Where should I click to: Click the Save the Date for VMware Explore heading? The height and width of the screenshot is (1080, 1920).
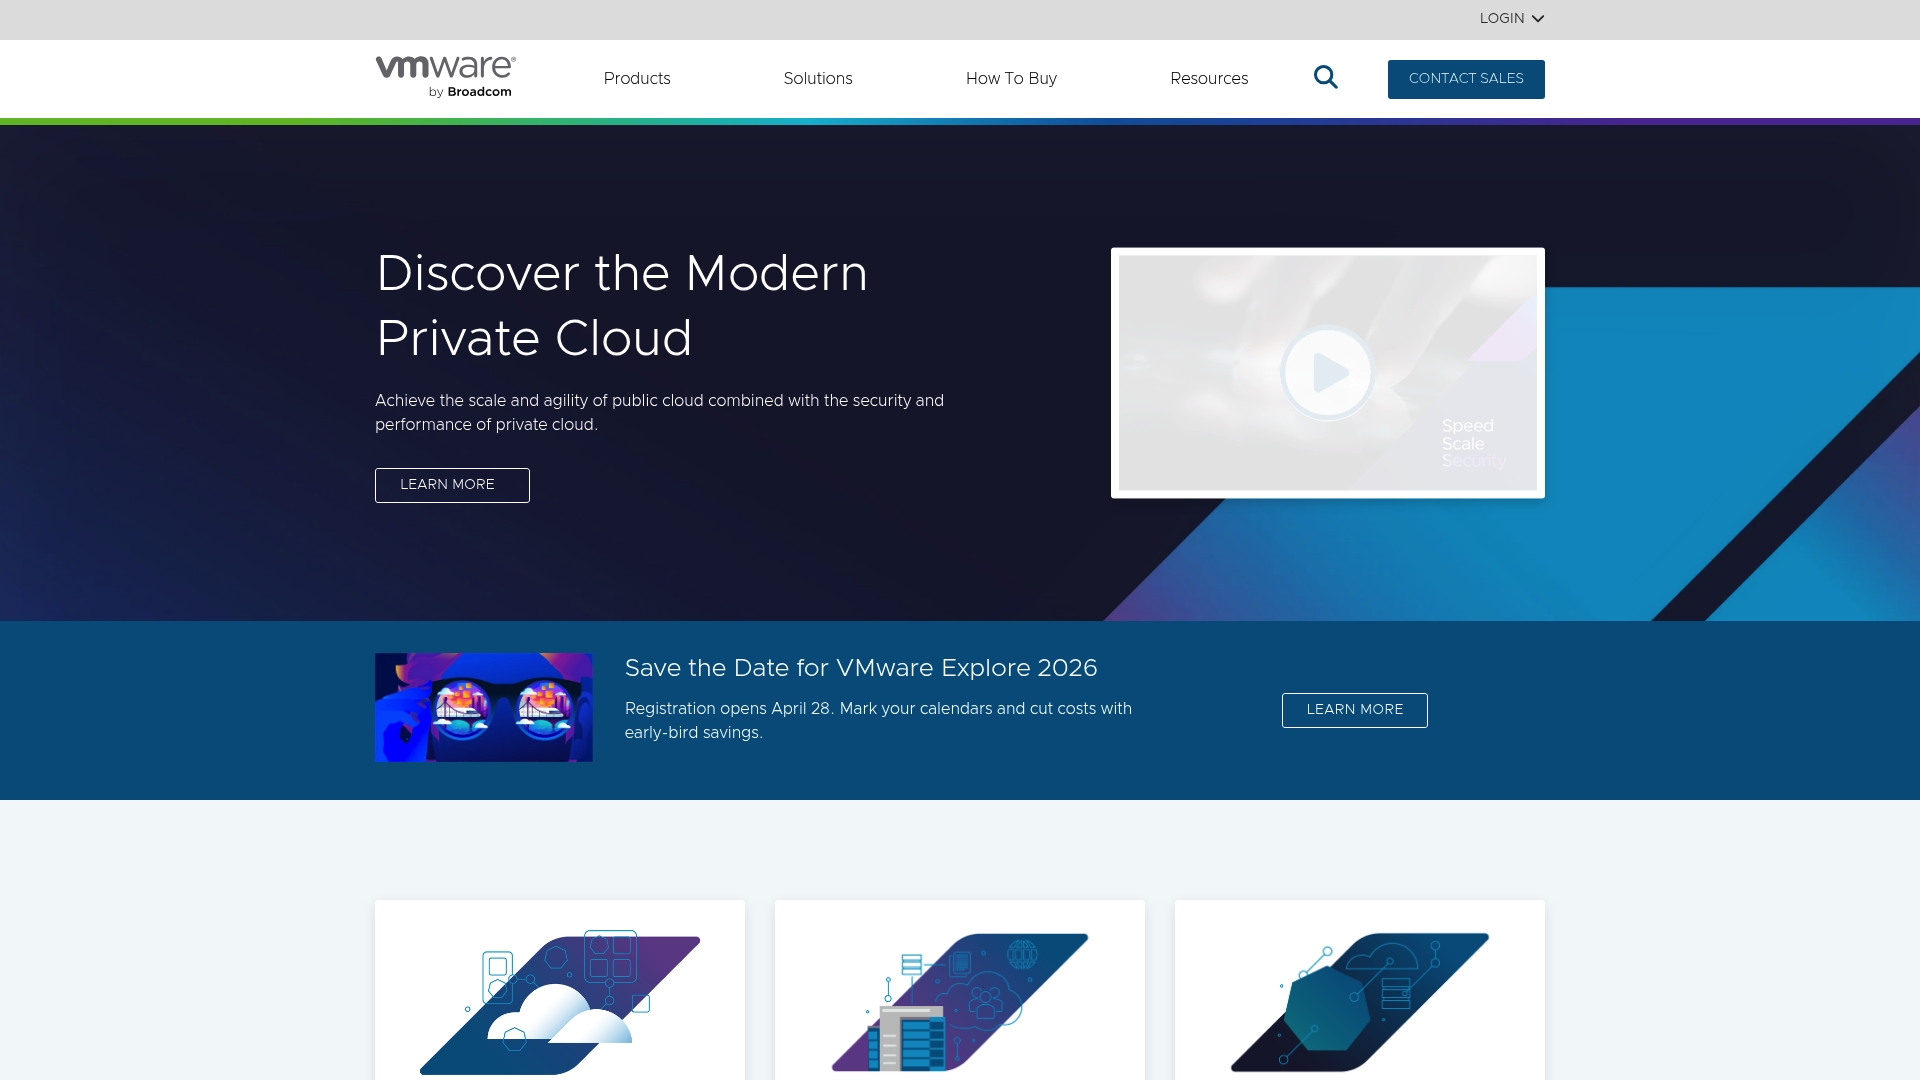pos(860,668)
